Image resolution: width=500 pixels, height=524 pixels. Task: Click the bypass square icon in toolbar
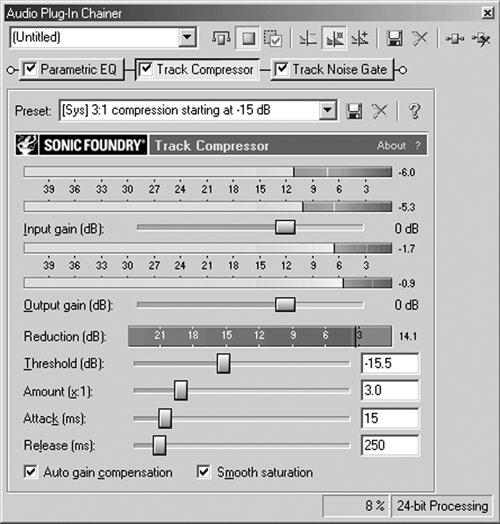(x=247, y=38)
